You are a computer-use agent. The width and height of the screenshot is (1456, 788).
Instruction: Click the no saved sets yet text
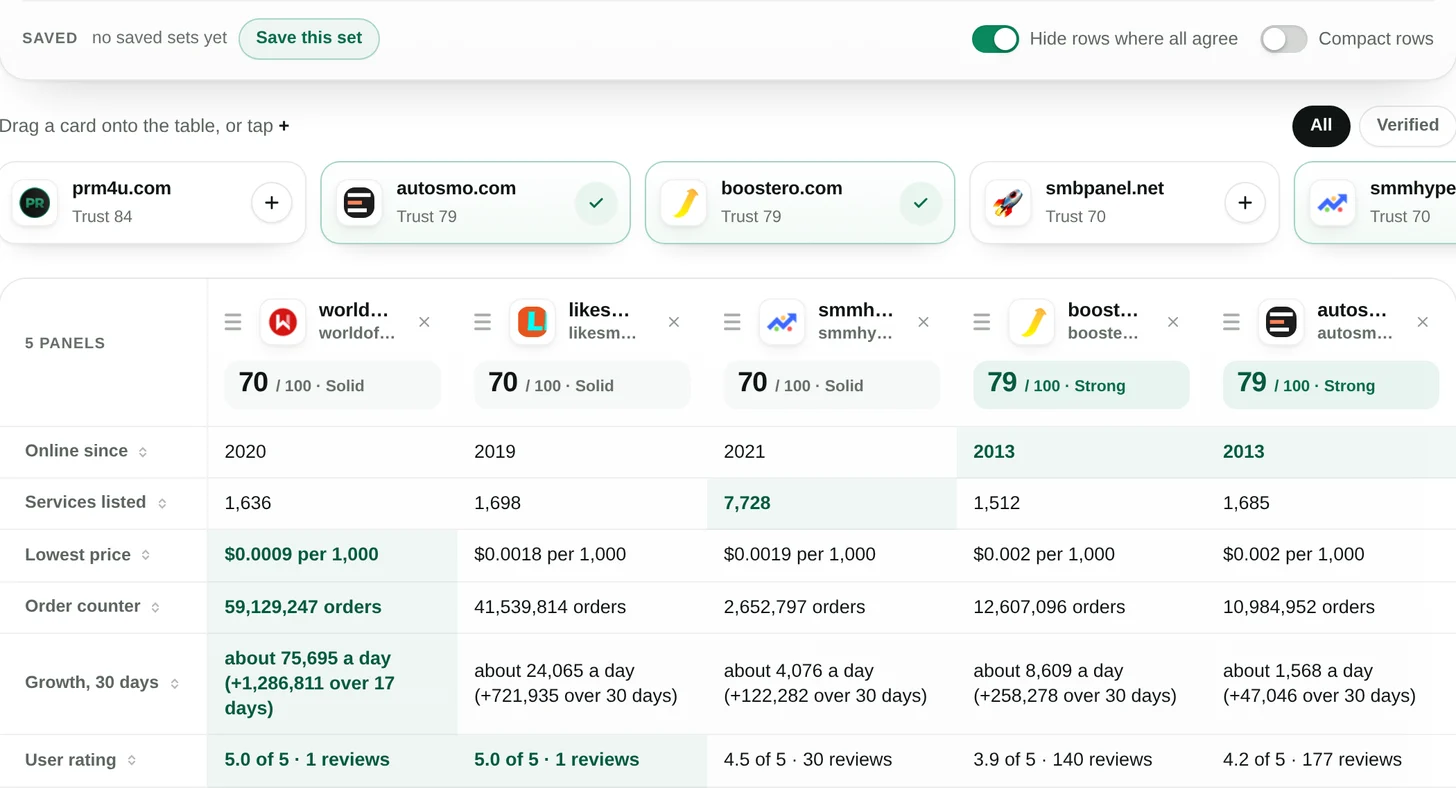coord(159,38)
